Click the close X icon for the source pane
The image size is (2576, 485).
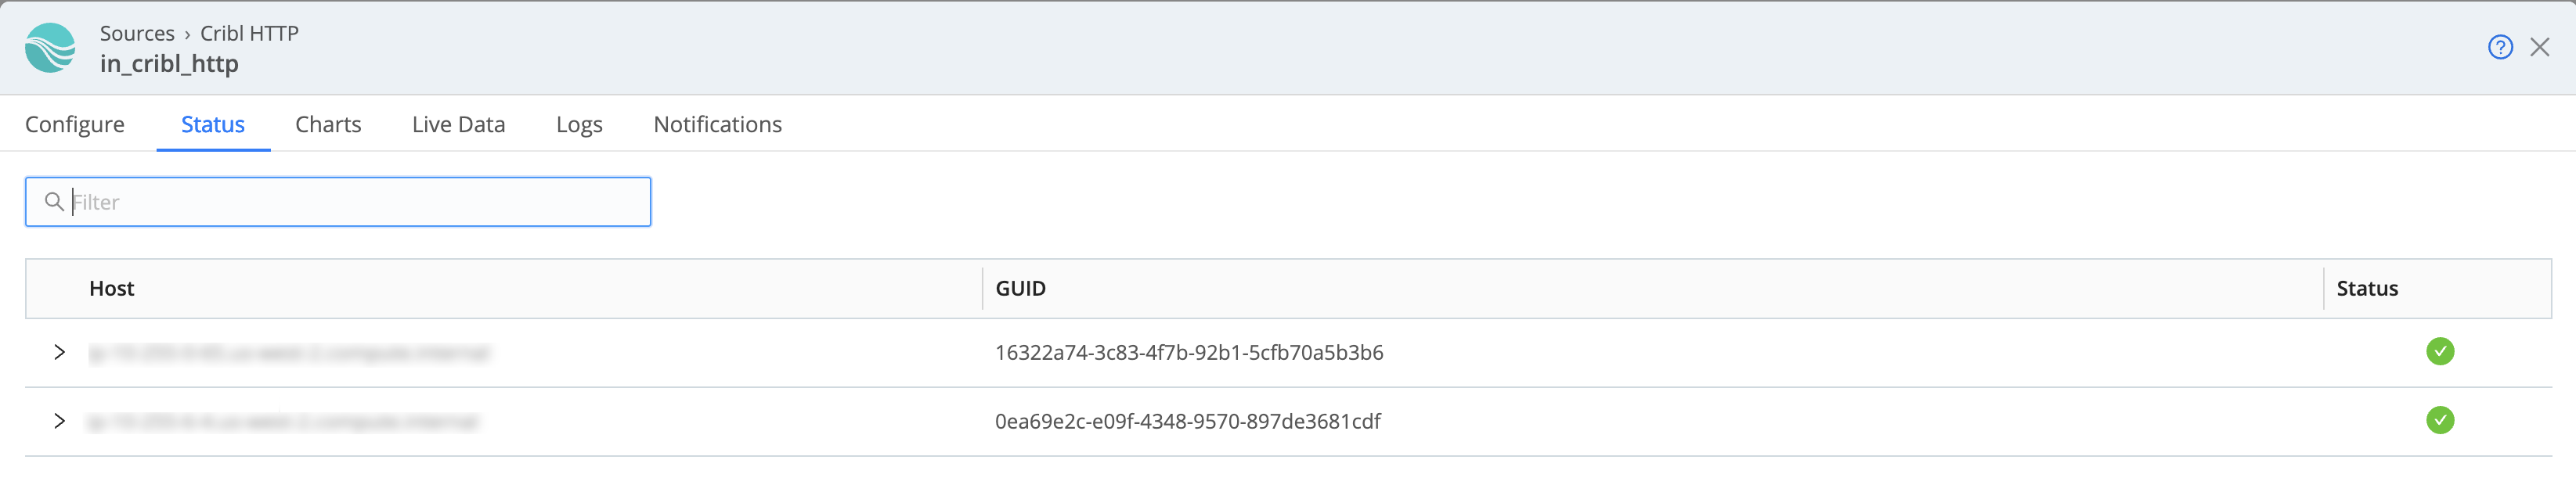2541,46
